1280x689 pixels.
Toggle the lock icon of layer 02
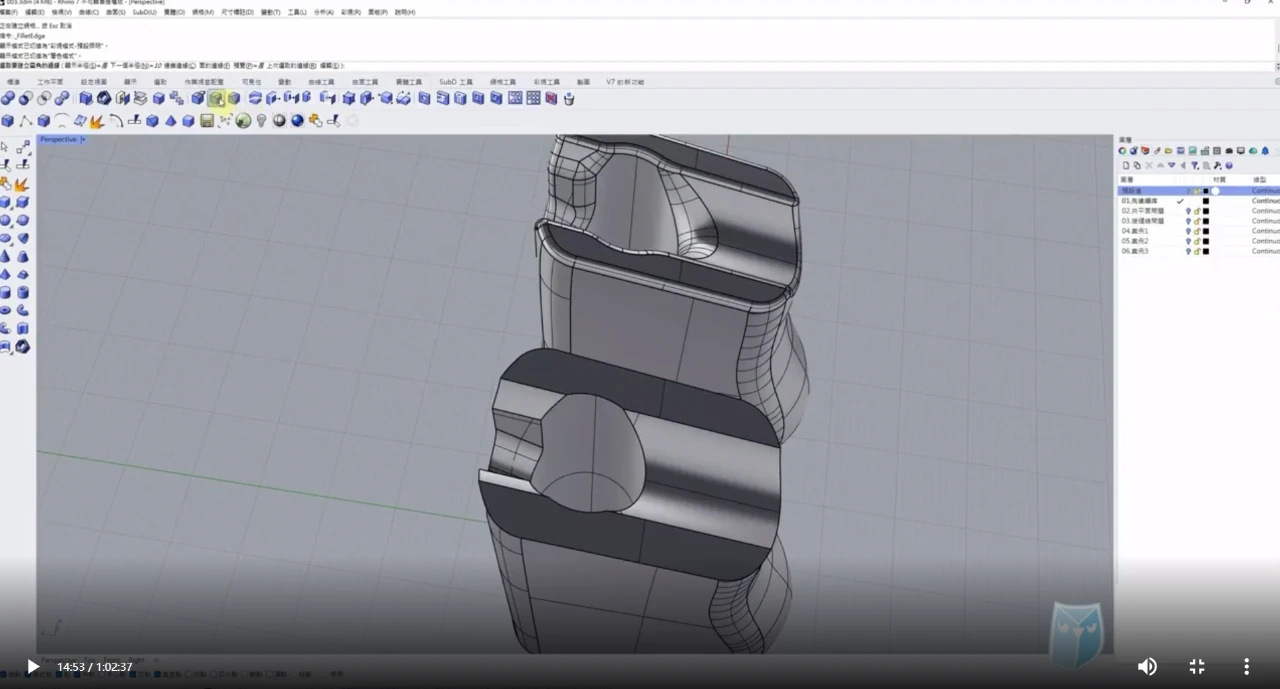pos(1197,211)
